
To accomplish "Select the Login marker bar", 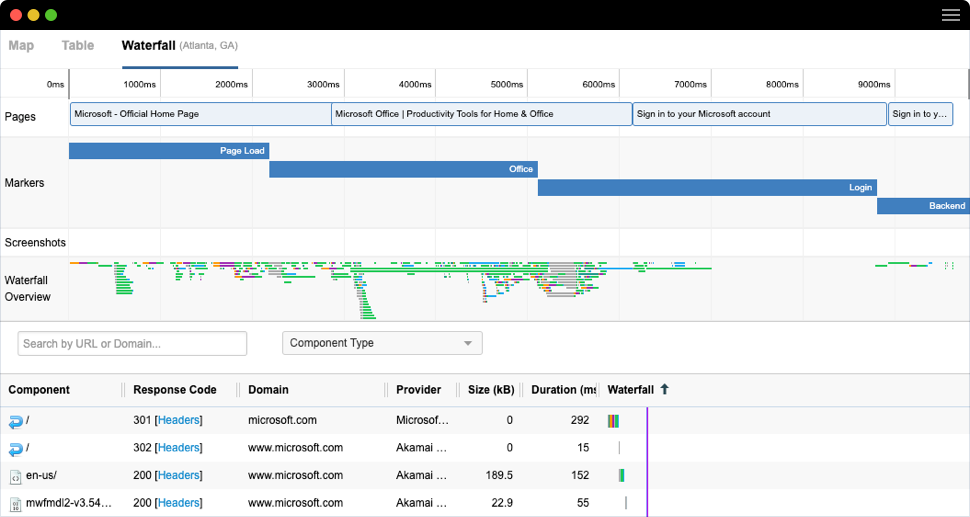I will coord(707,187).
